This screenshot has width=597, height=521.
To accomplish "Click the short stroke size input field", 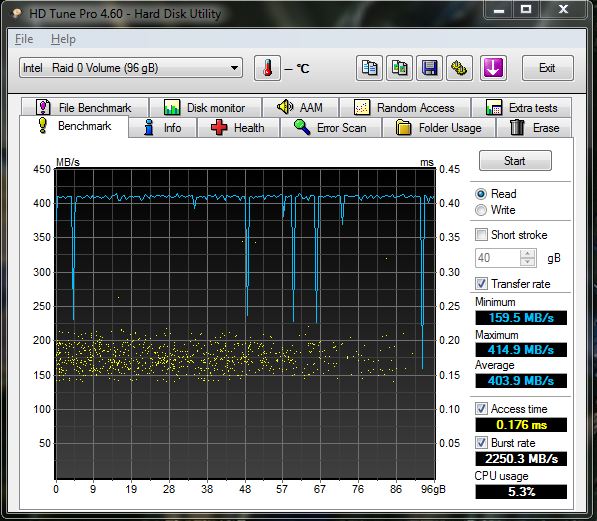I will pos(497,258).
